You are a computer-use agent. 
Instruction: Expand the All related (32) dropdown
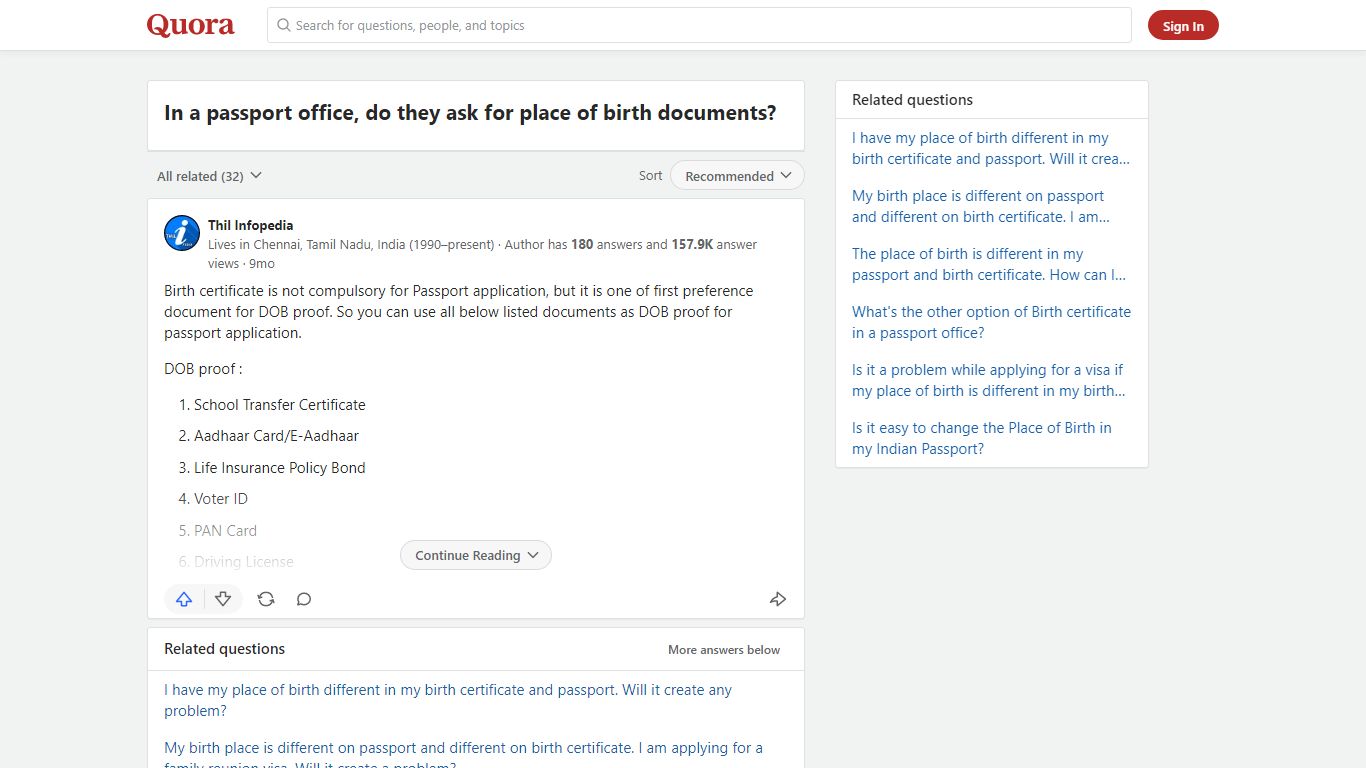209,176
